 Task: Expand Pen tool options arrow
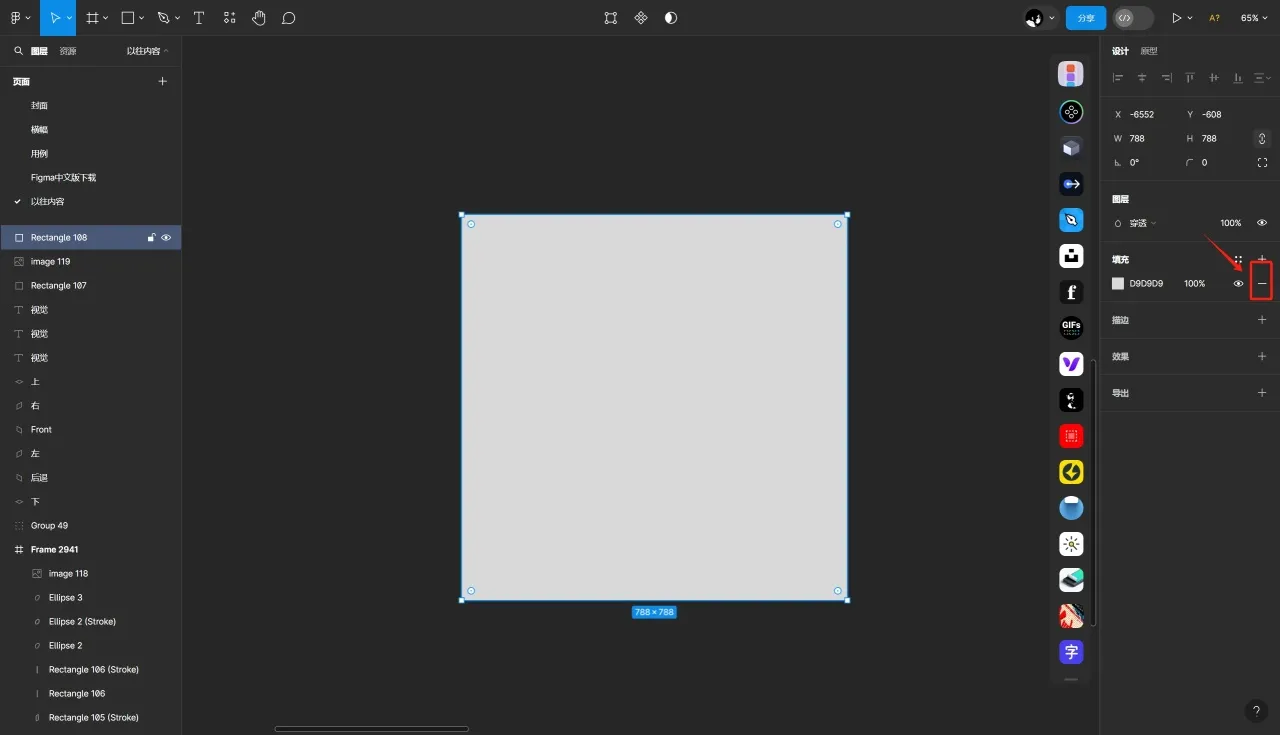[178, 18]
